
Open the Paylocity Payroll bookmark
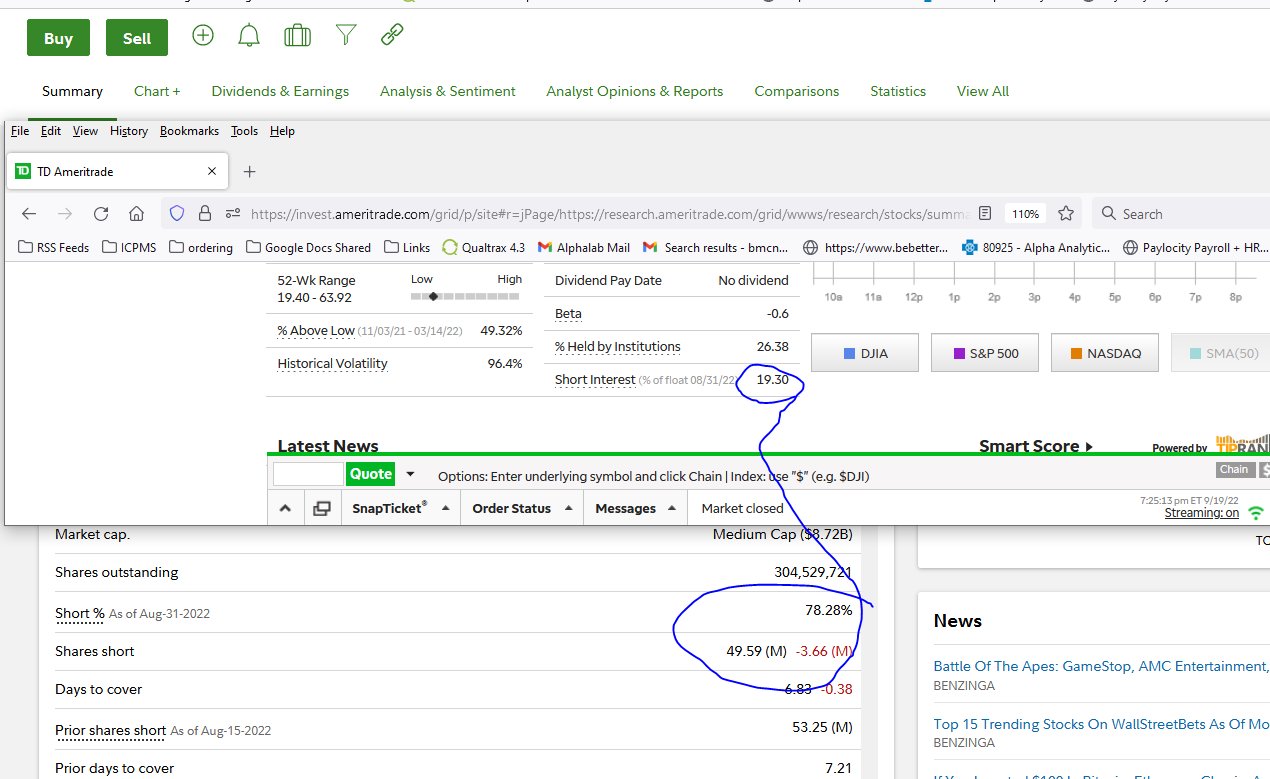pyautogui.click(x=1196, y=247)
